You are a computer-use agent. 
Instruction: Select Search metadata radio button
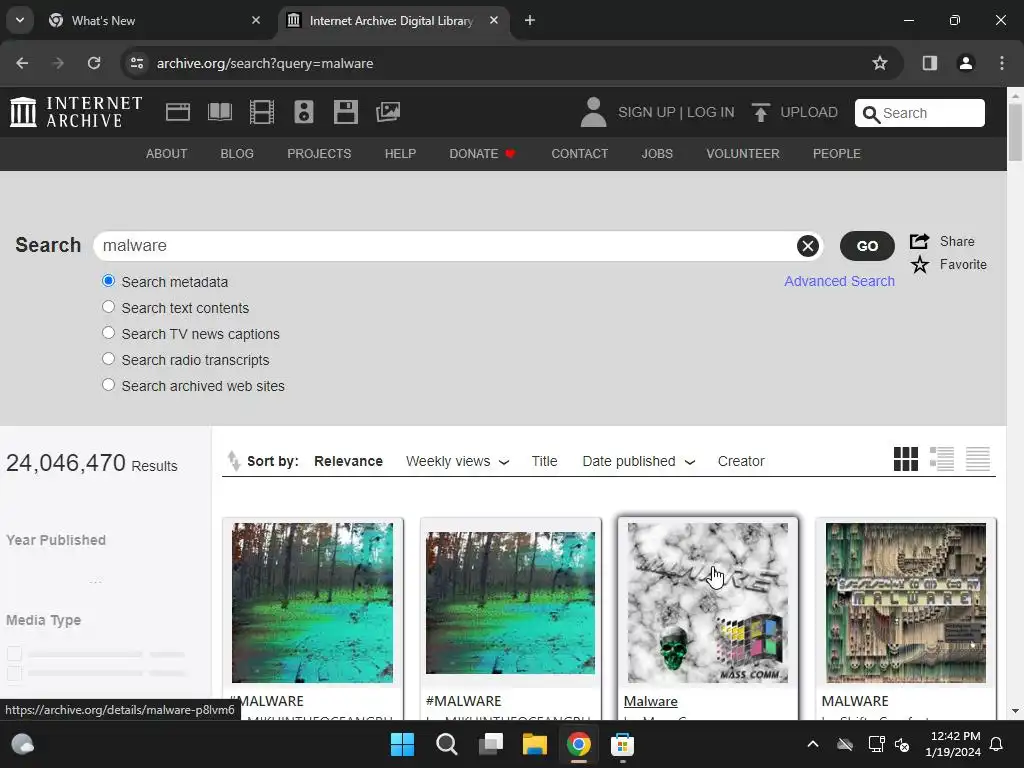click(108, 281)
